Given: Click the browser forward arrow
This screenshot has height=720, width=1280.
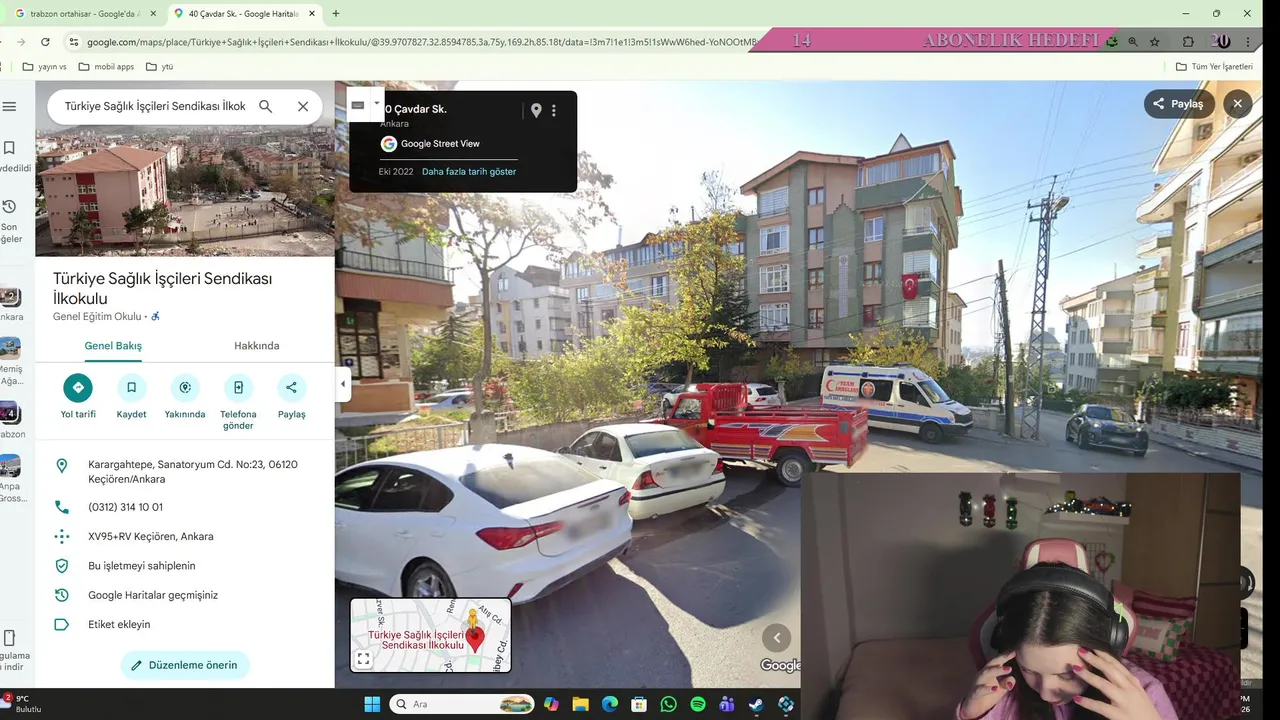Looking at the screenshot, I should pyautogui.click(x=20, y=42).
